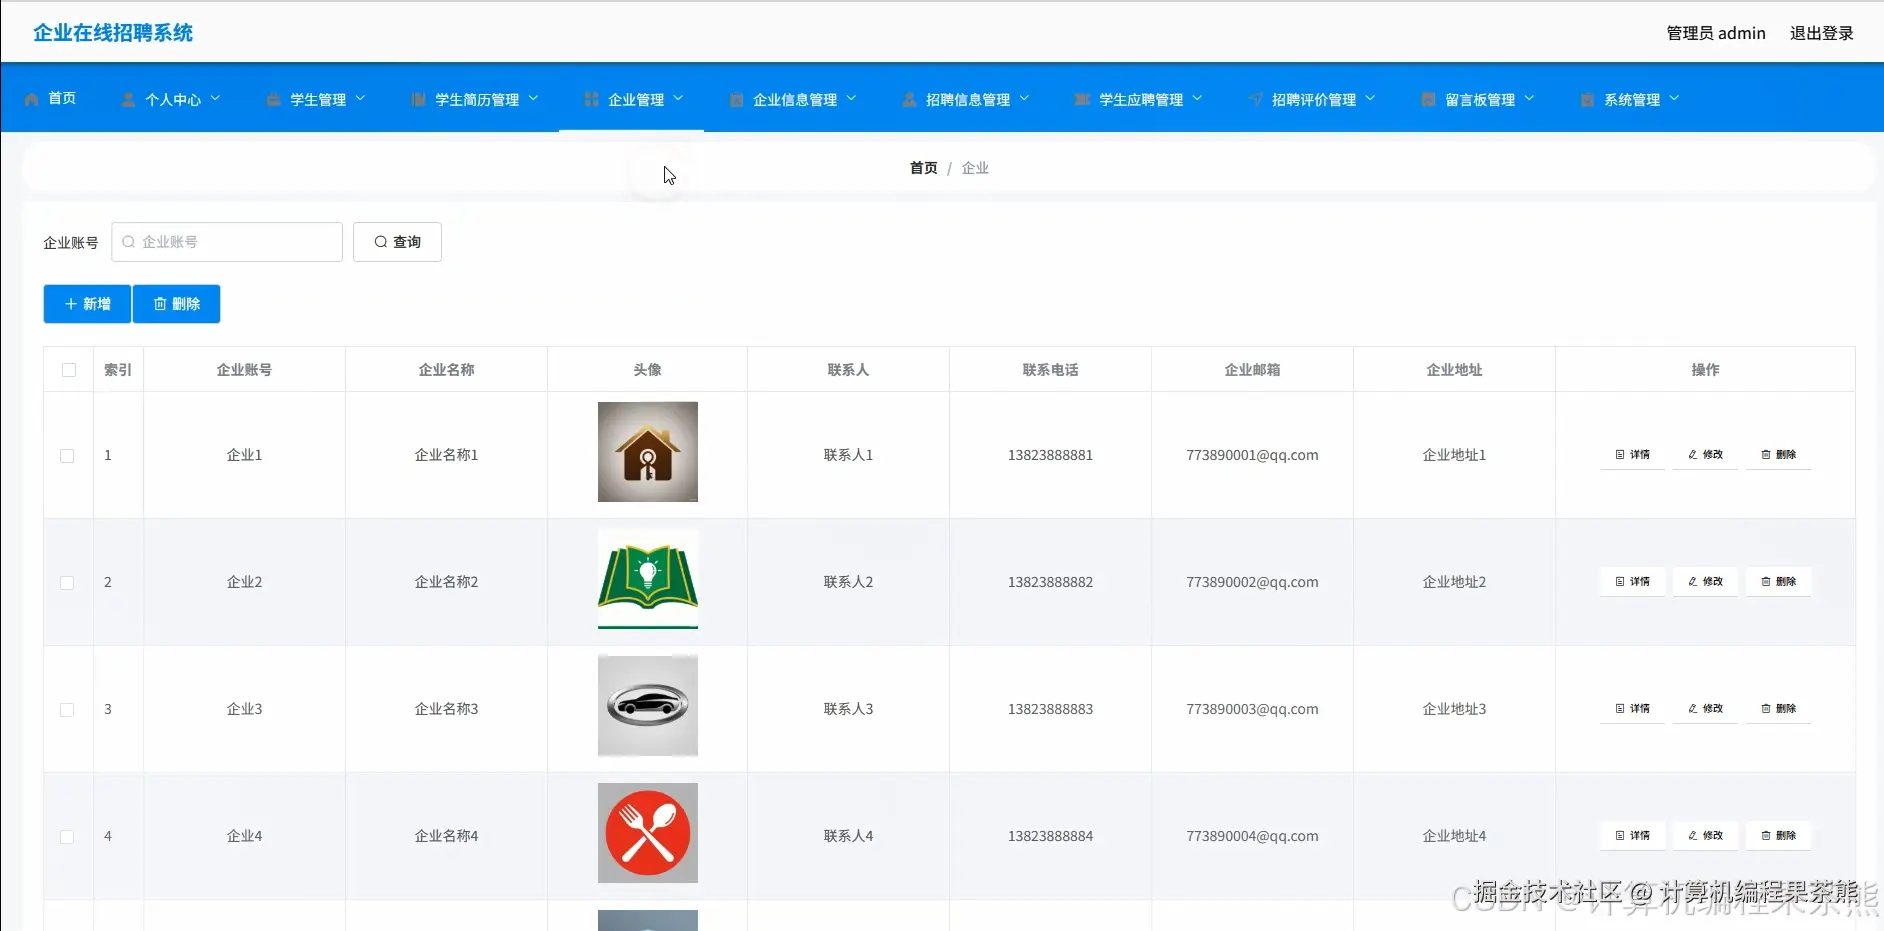
Task: Check the row checkbox for 企业3
Action: coord(67,710)
